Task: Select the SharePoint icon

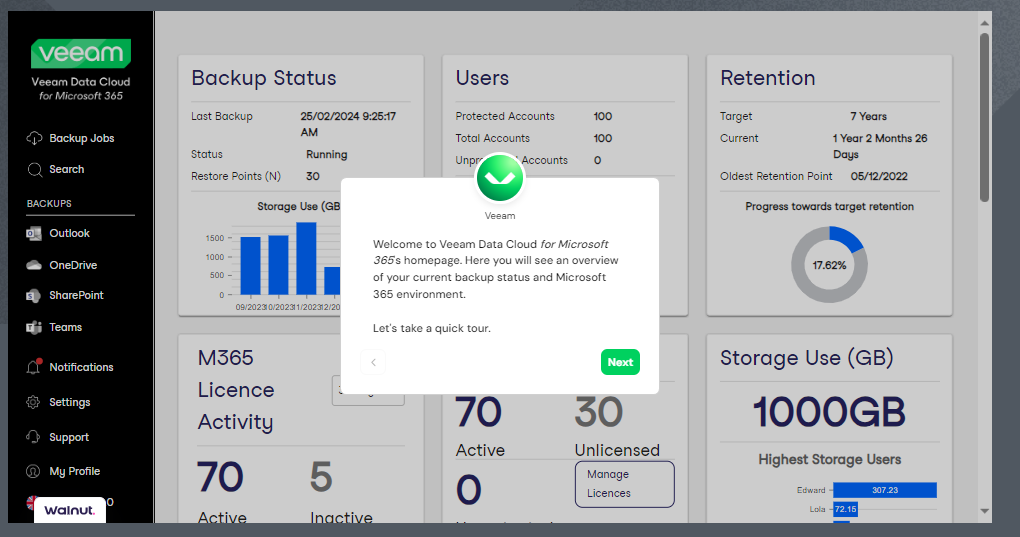Action: pos(34,296)
